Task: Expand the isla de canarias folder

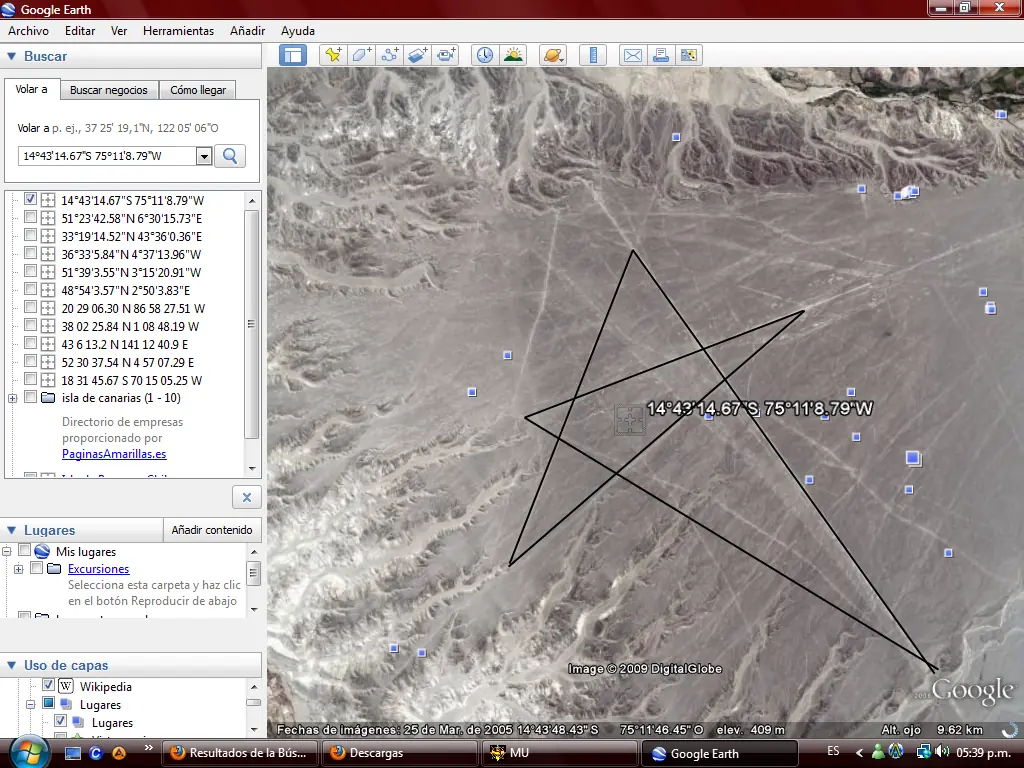Action: pyautogui.click(x=12, y=398)
